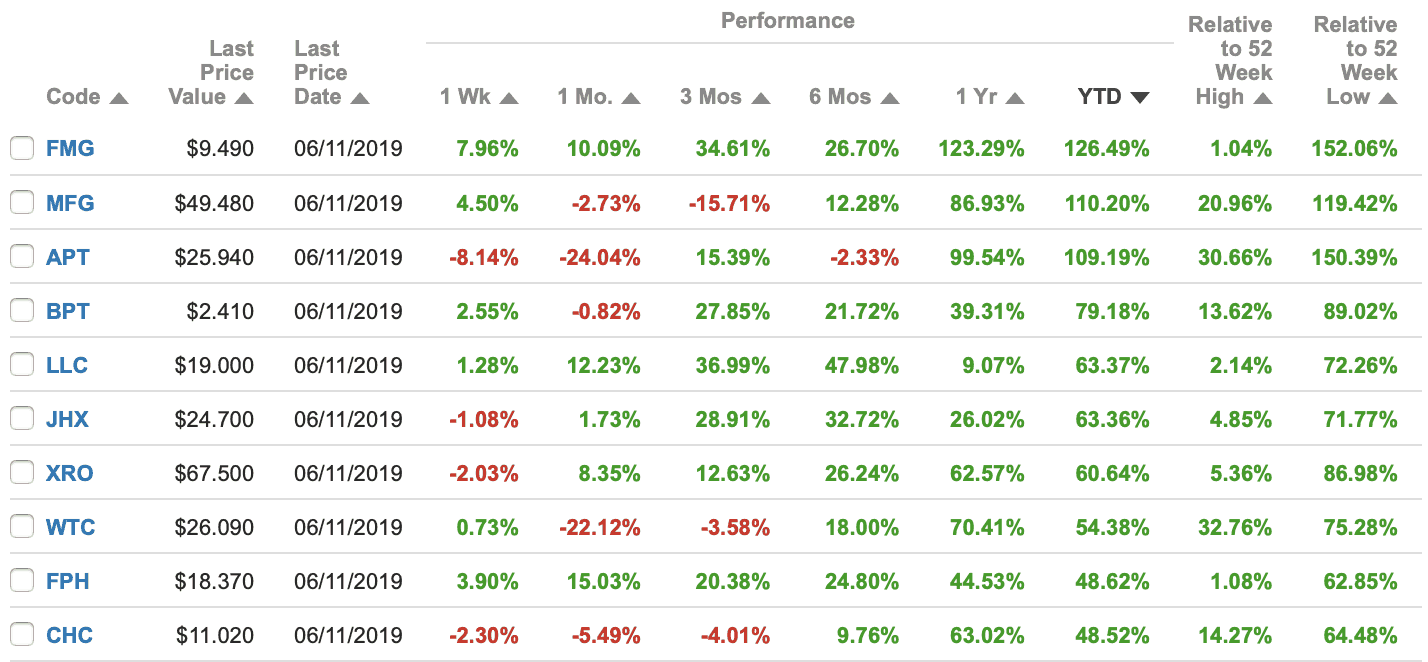Screen dimensions: 1428x662
Task: Click the 6 Mos sort arrow
Action: click(890, 98)
